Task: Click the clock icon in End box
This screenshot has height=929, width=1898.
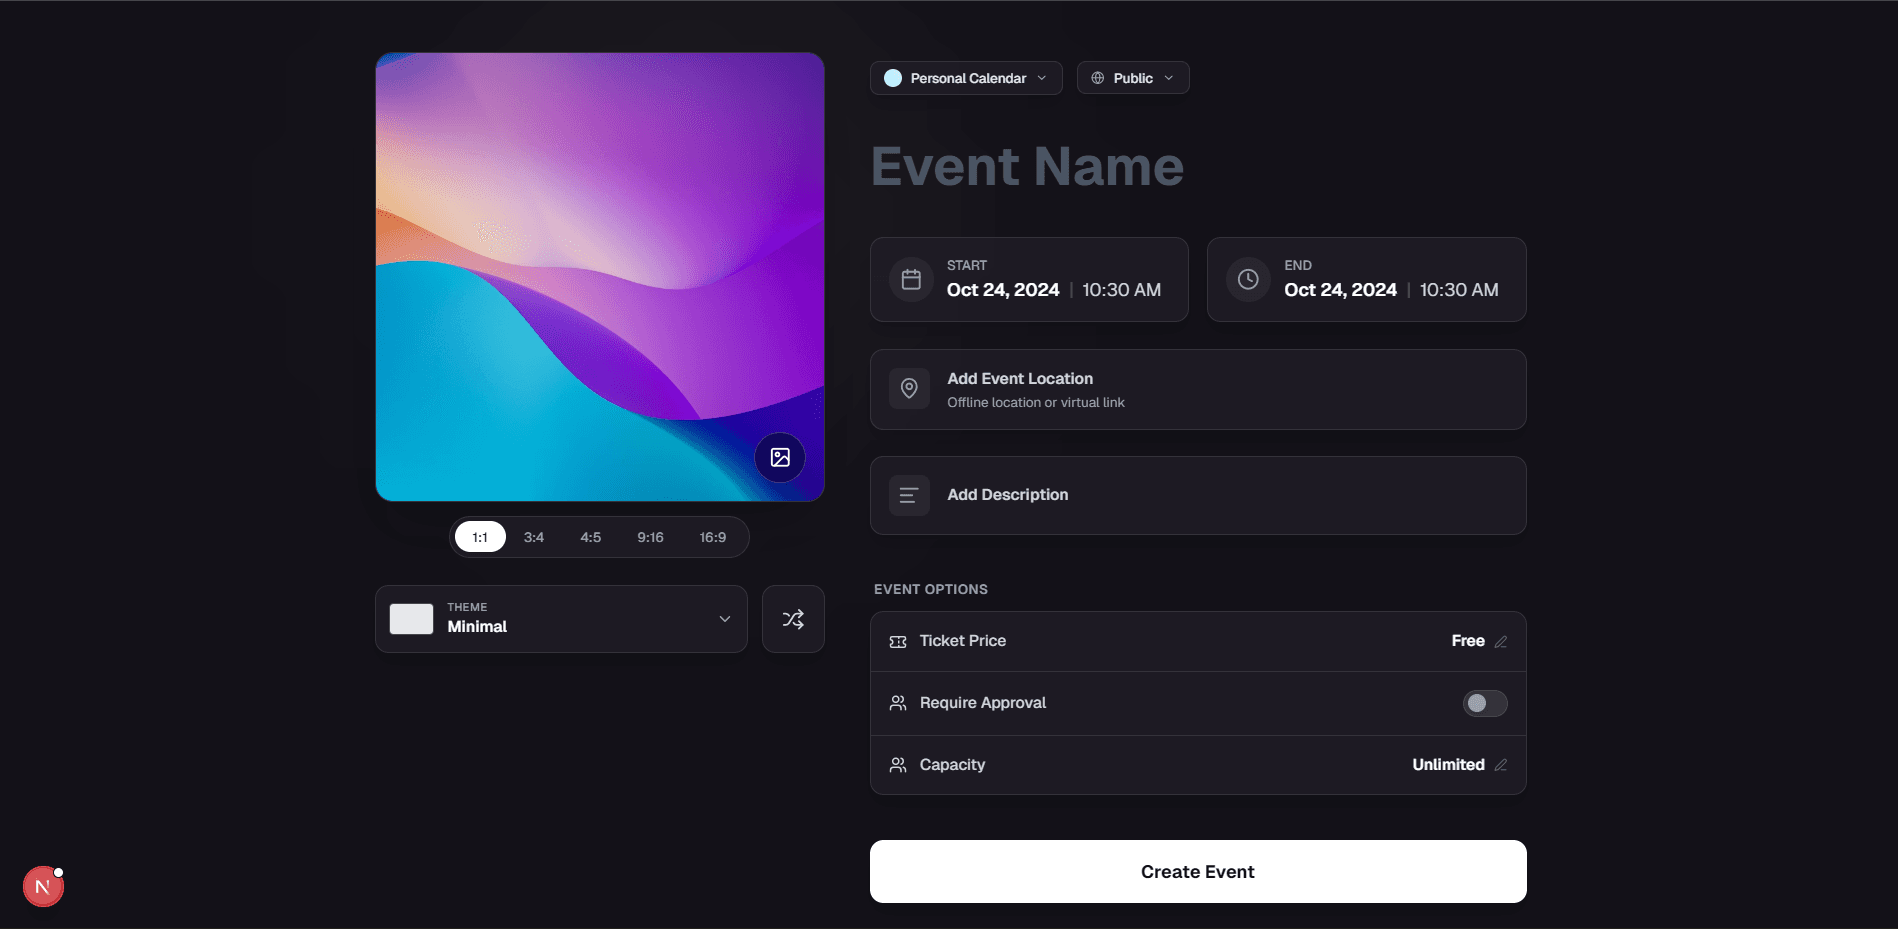Action: (1248, 280)
